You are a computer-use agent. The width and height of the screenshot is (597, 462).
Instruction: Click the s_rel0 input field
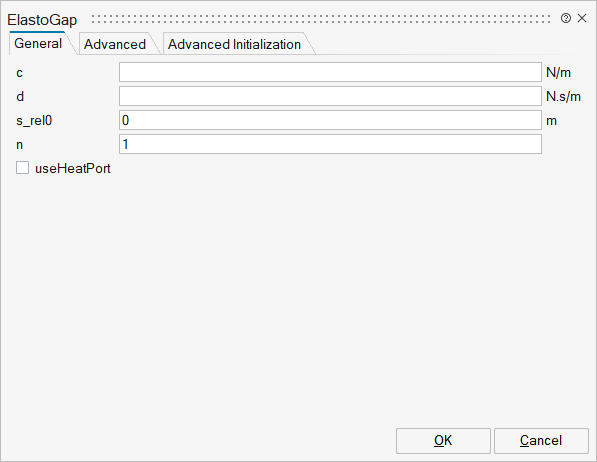pos(330,120)
